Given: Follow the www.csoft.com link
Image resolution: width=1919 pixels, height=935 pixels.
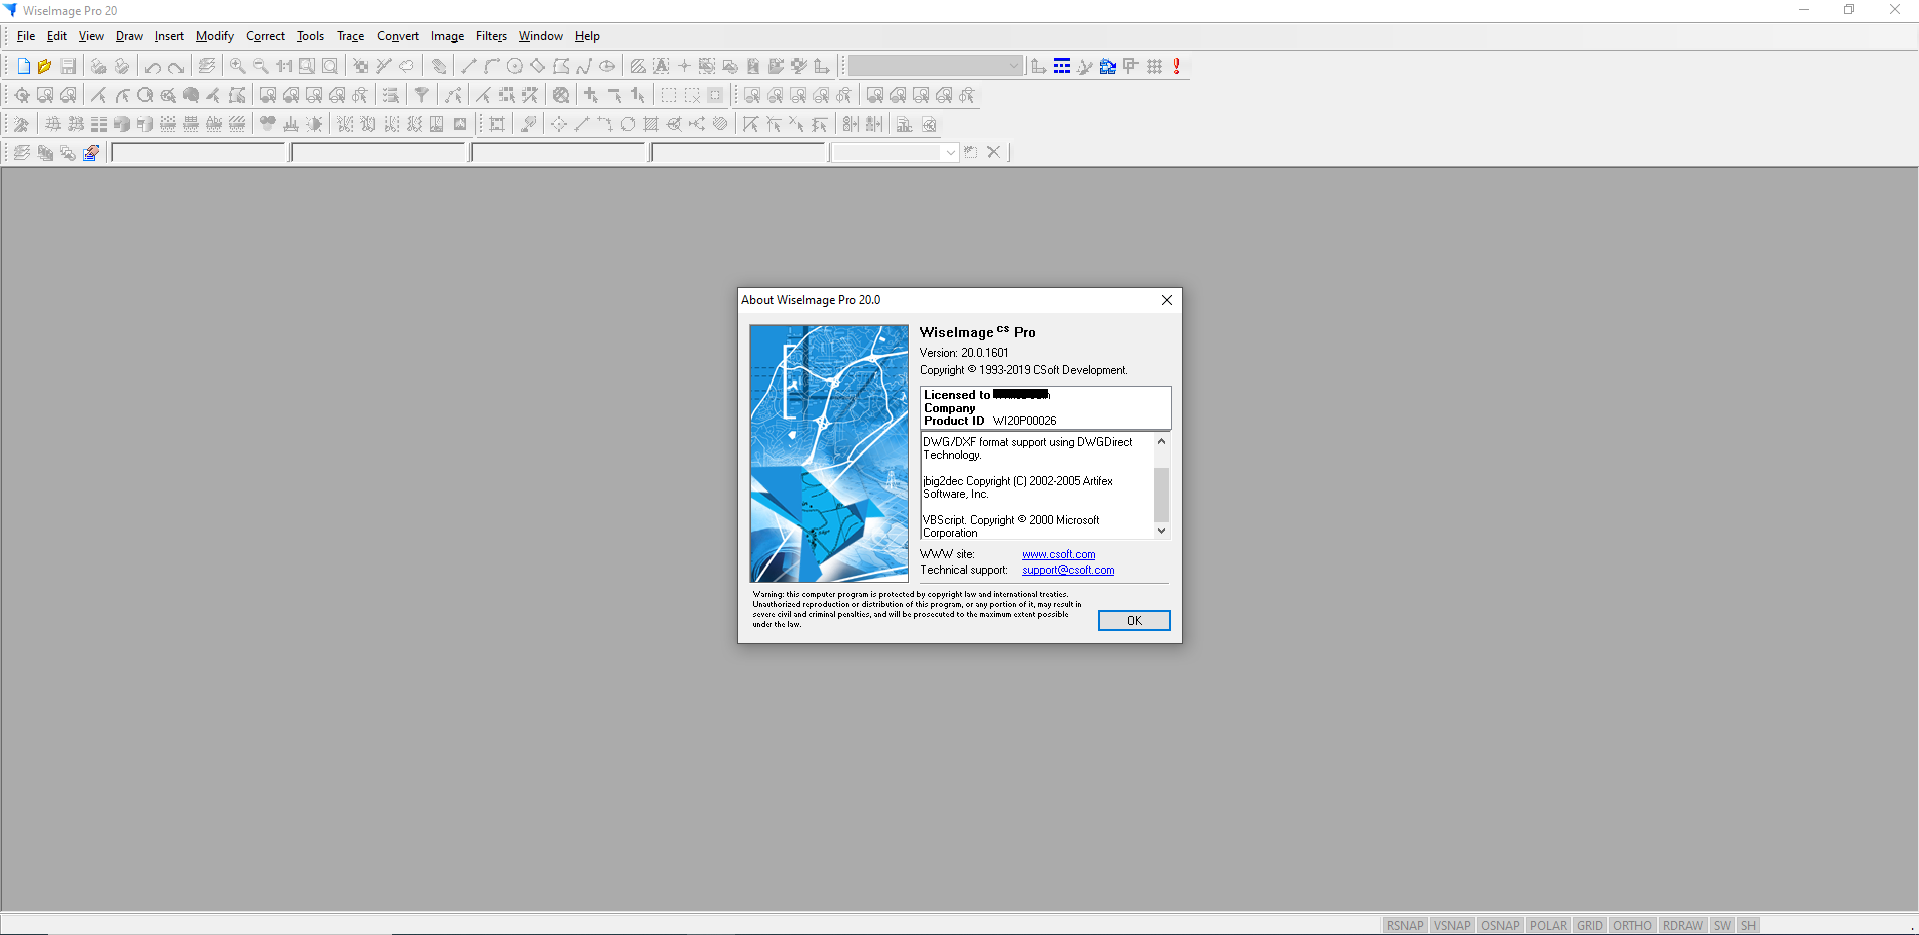Looking at the screenshot, I should (x=1058, y=554).
